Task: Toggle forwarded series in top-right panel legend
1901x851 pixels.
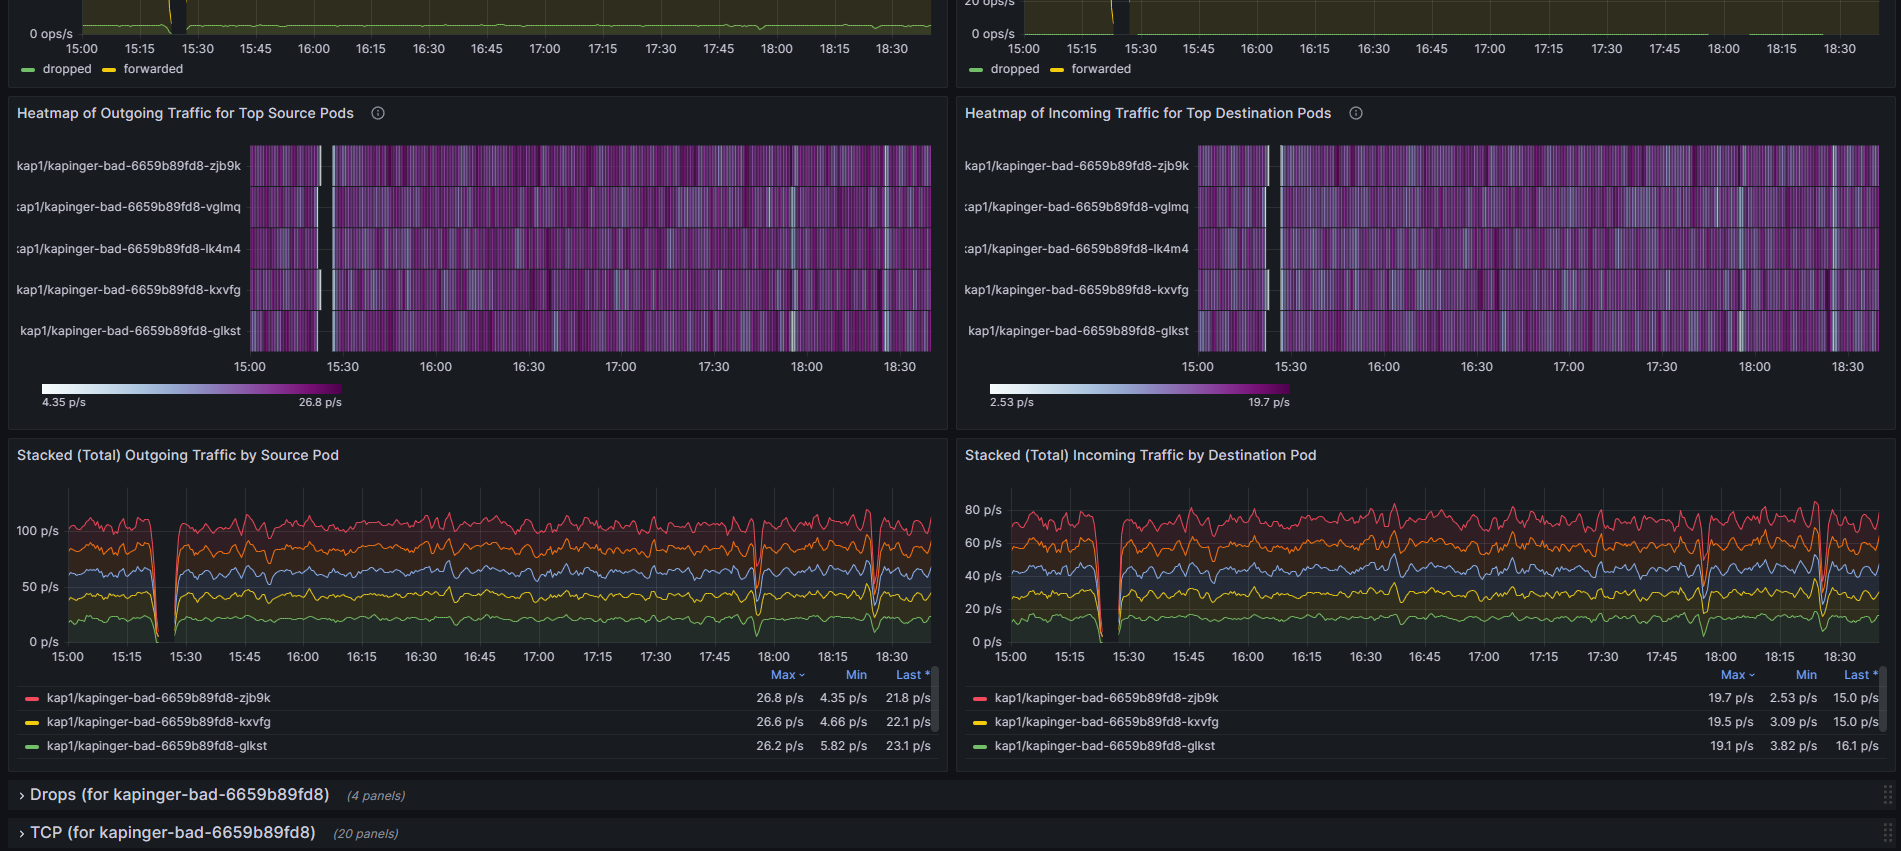Action: point(1100,69)
